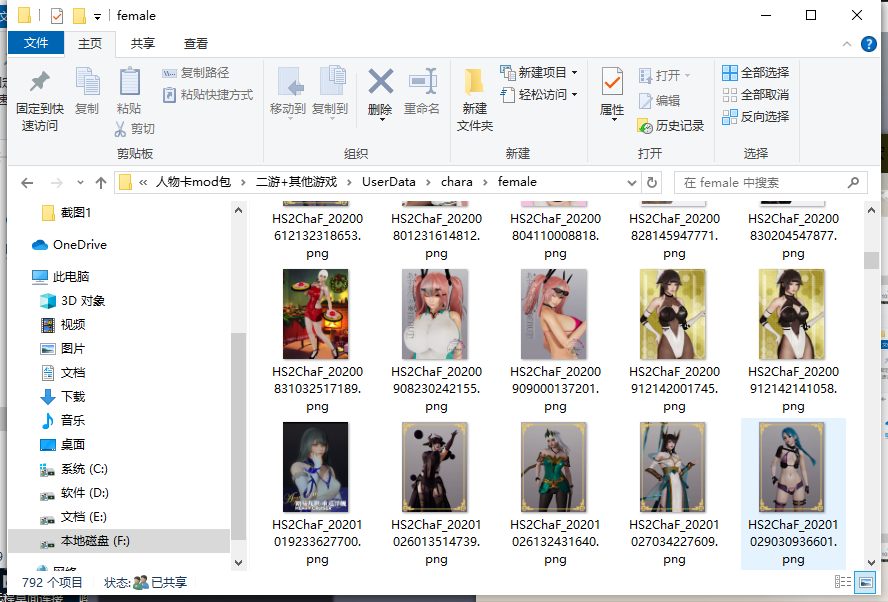
Task: Expand the address bar history dropdown
Action: tap(632, 182)
